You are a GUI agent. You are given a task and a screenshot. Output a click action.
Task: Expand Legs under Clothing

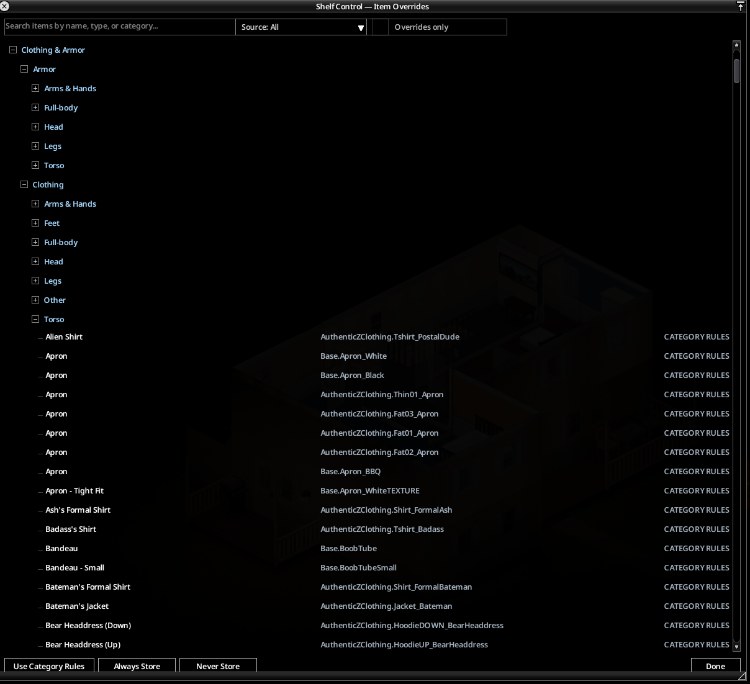coord(35,281)
